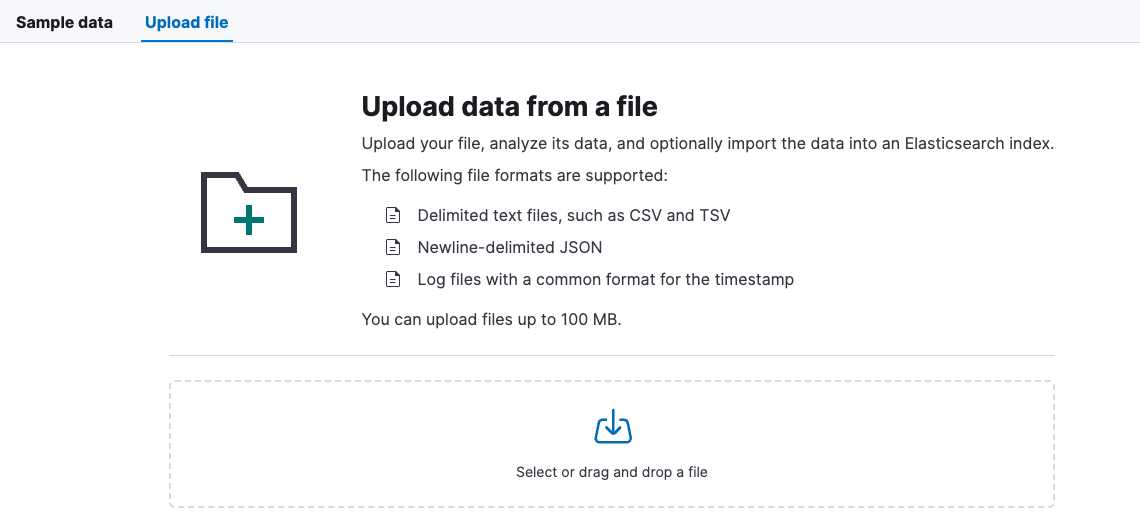Click the 'Upload data from a file' heading
The width and height of the screenshot is (1140, 524).
pos(509,106)
